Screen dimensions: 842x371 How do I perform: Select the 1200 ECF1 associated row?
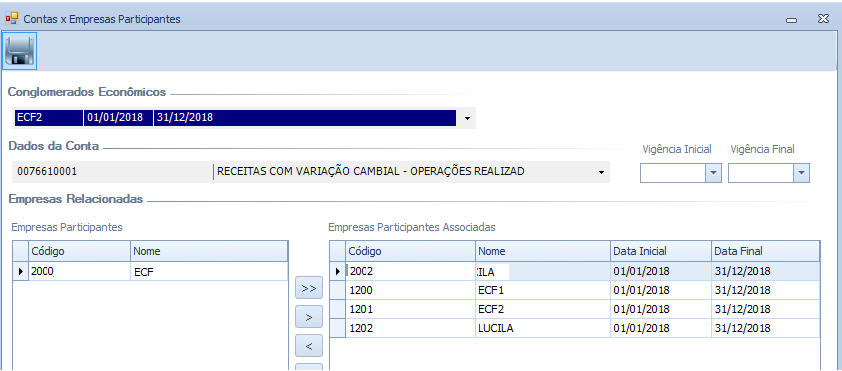(575, 290)
